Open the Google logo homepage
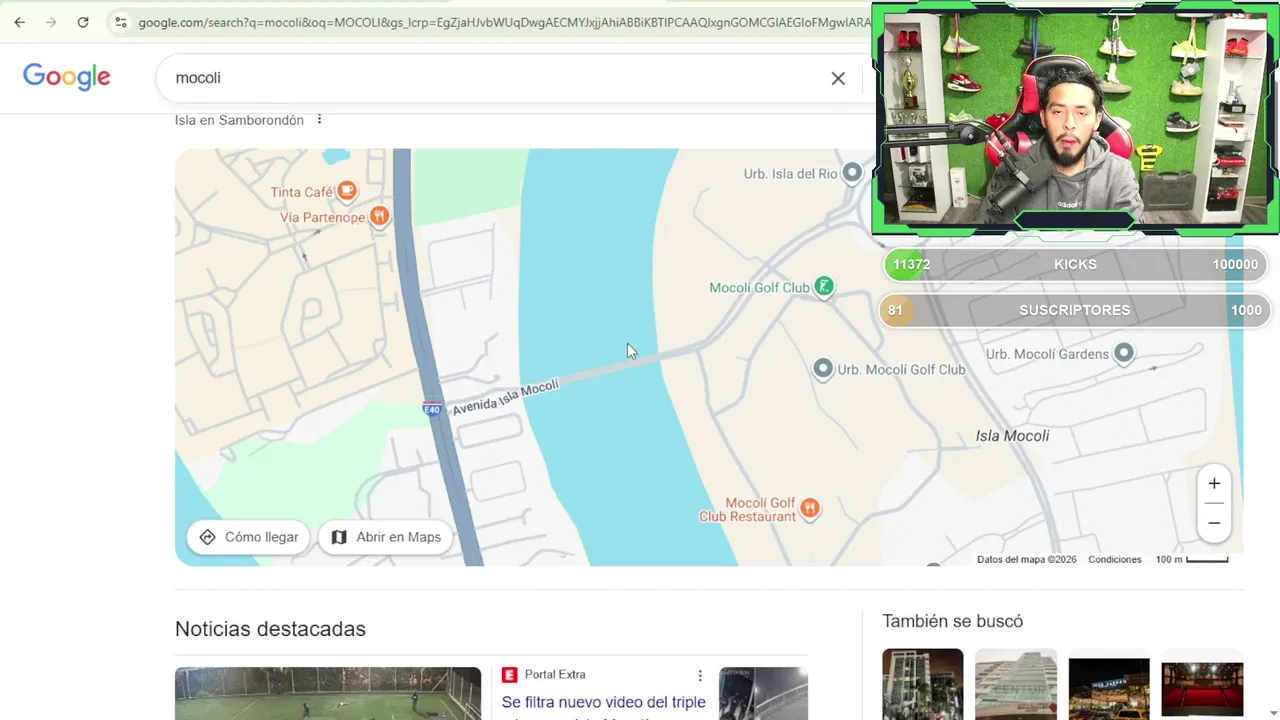 click(x=67, y=77)
